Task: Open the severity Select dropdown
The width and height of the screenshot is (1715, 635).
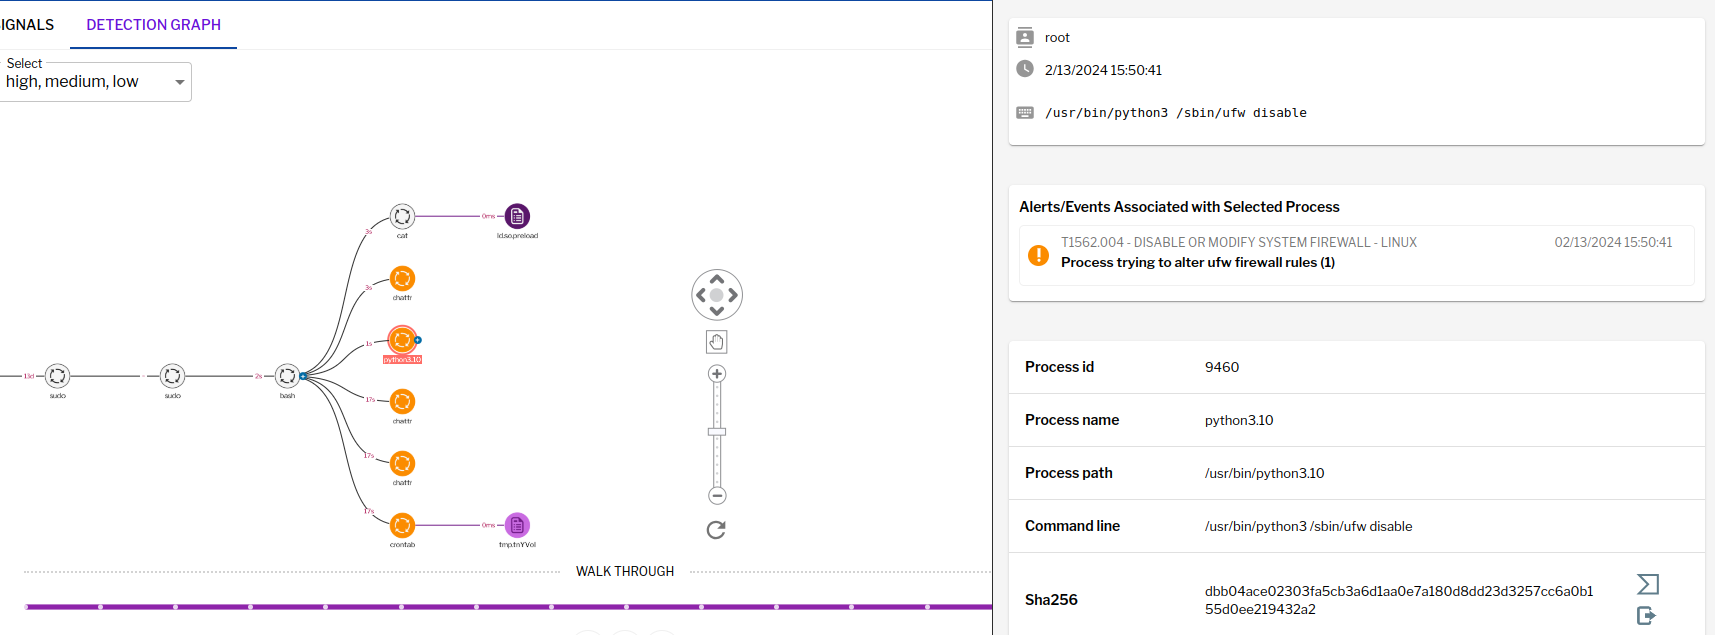Action: point(95,82)
